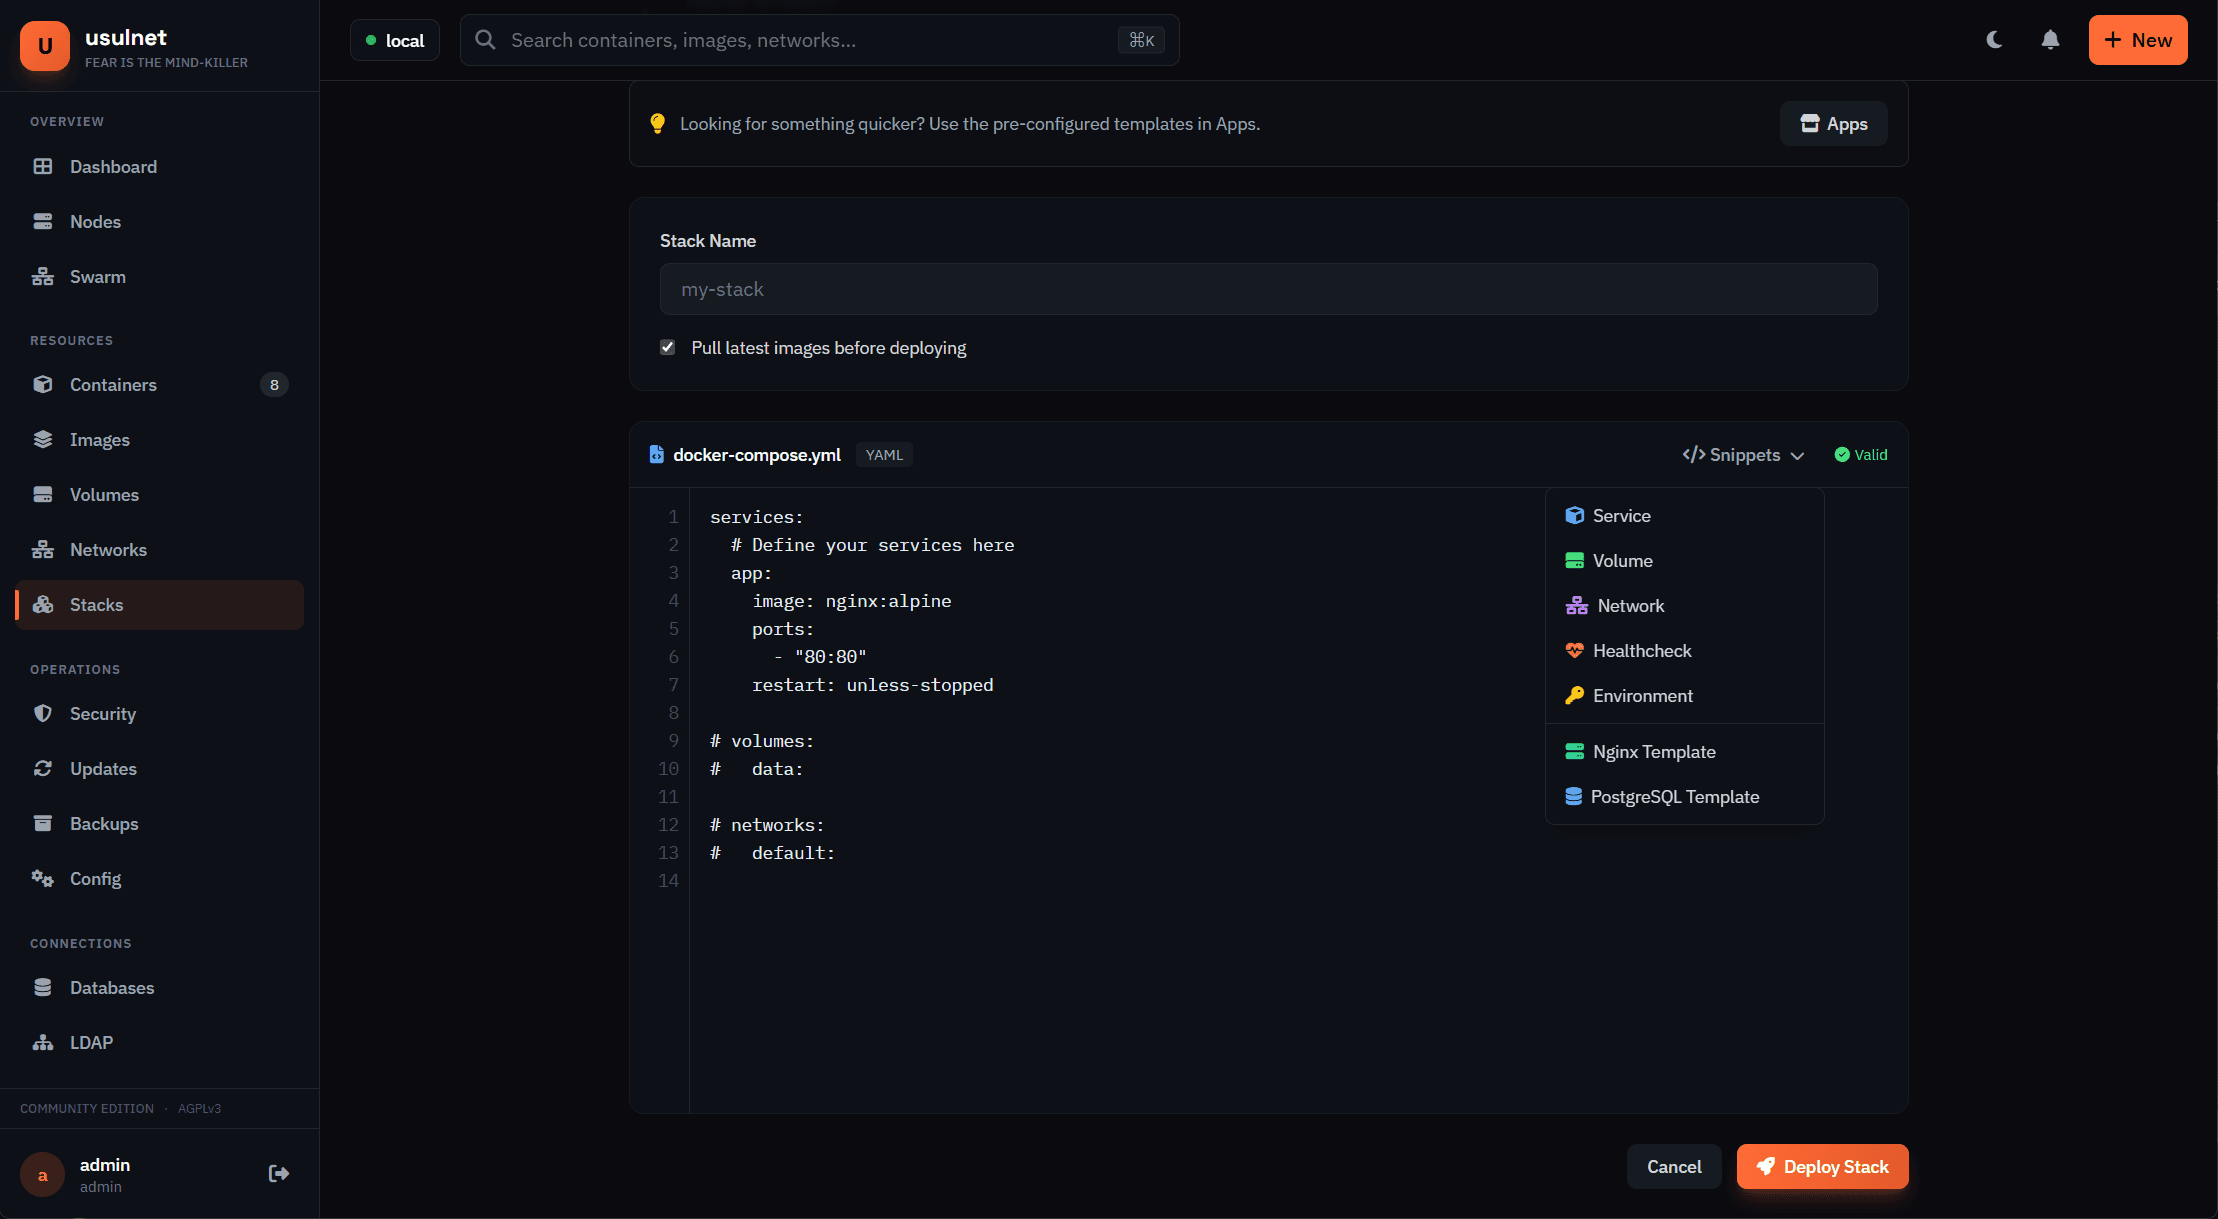Insert the Healthcheck snippet

pos(1641,650)
